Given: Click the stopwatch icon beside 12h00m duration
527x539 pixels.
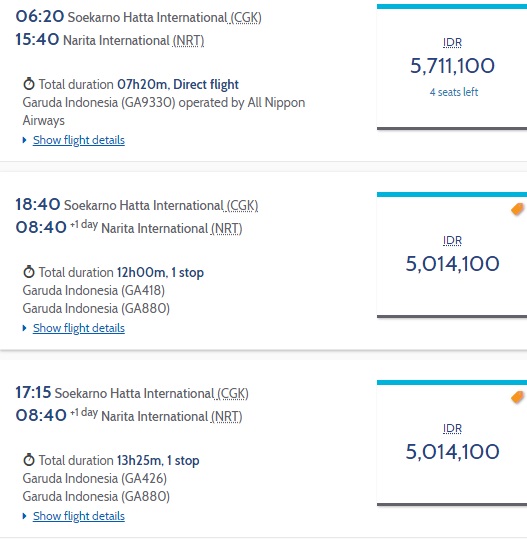Looking at the screenshot, I should (29, 272).
